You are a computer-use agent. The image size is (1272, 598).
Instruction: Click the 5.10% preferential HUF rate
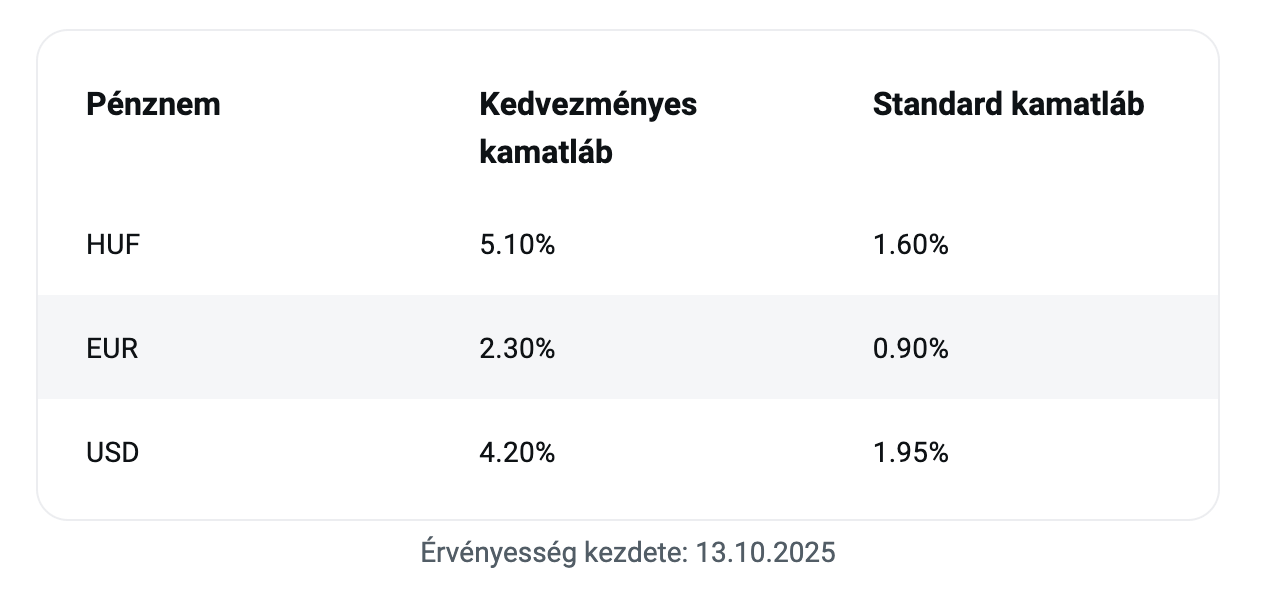pyautogui.click(x=517, y=244)
